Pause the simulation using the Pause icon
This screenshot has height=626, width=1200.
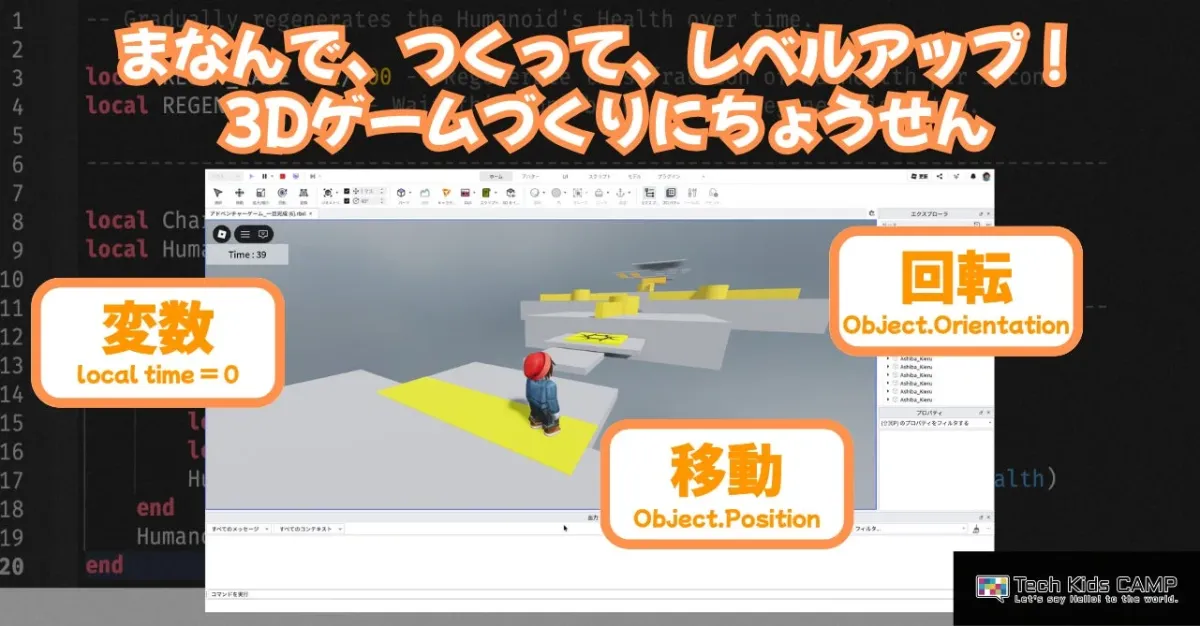(x=265, y=176)
